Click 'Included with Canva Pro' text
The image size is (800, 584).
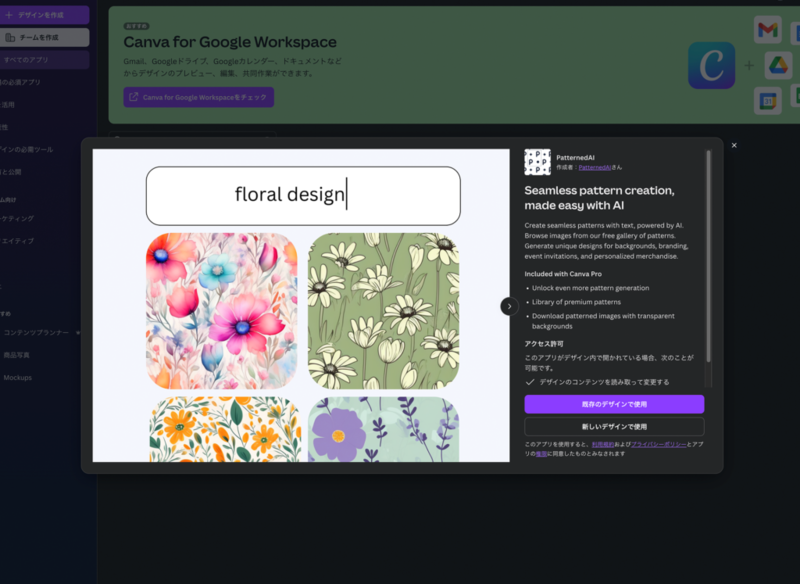coord(563,274)
